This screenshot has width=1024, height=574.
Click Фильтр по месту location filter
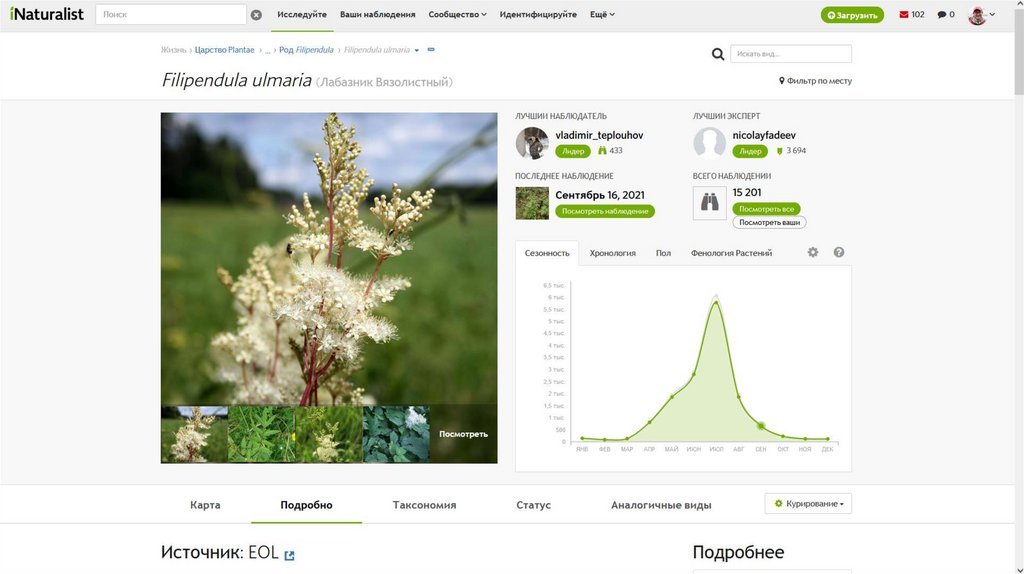pyautogui.click(x=815, y=81)
